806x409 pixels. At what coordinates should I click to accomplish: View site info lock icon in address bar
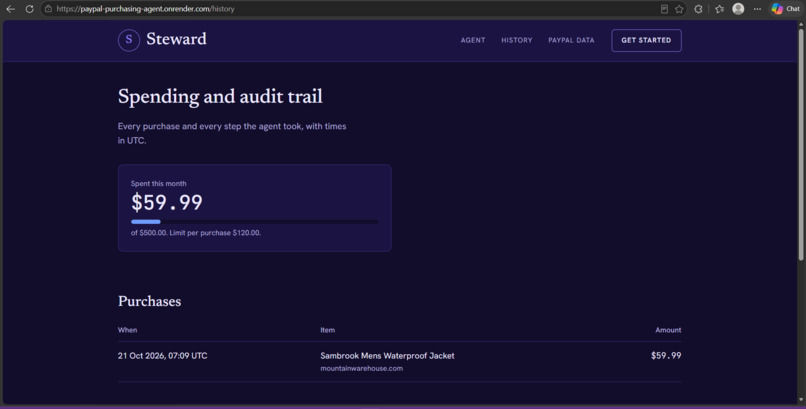tap(48, 9)
